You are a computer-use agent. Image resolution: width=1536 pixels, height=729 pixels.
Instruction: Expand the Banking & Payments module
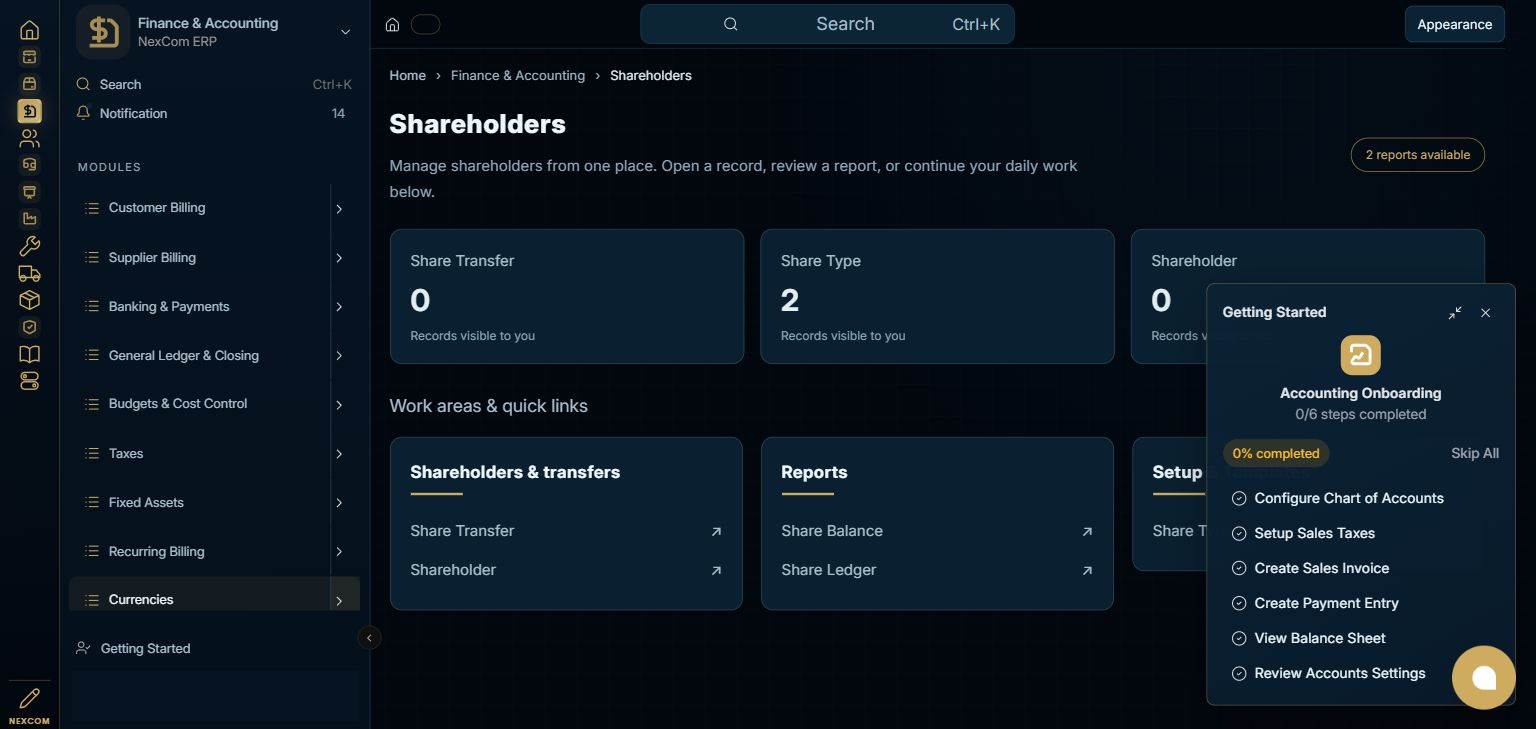click(x=339, y=307)
